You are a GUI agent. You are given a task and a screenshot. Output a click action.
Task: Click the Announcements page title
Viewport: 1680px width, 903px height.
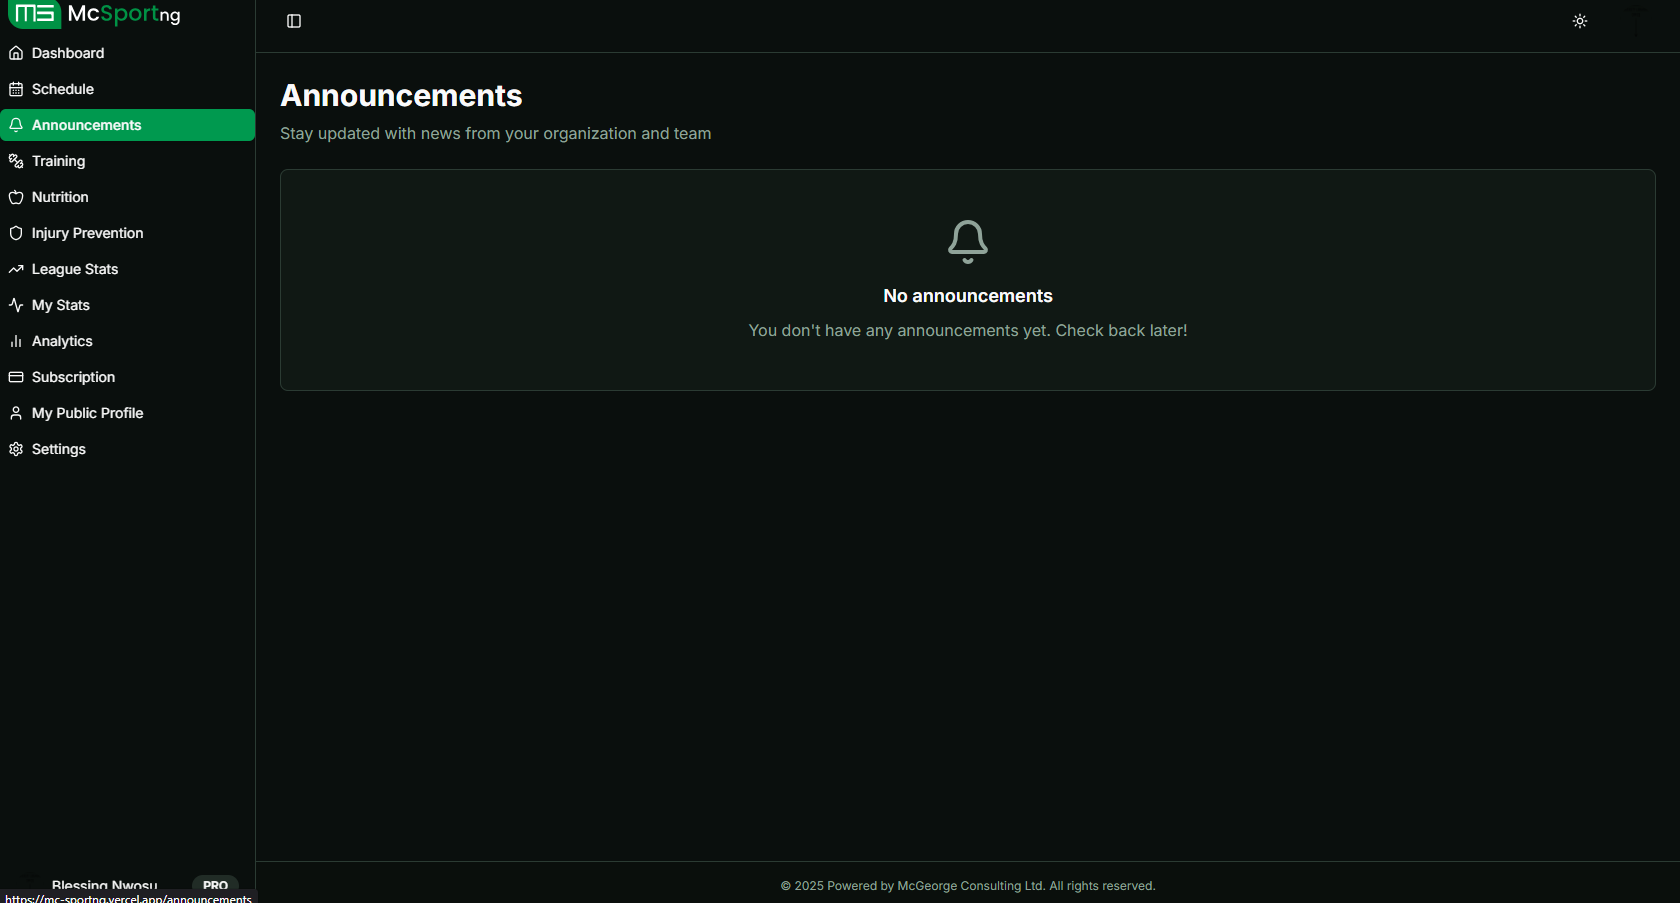tap(401, 96)
